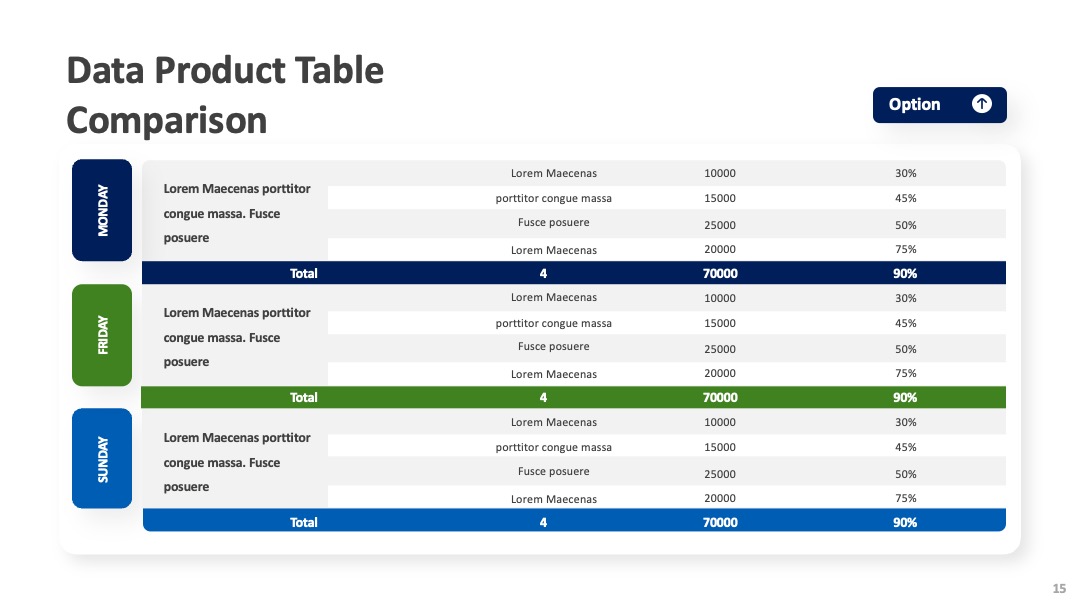This screenshot has width=1080, height=608.
Task: Select the MONDAY navy side label
Action: point(102,210)
